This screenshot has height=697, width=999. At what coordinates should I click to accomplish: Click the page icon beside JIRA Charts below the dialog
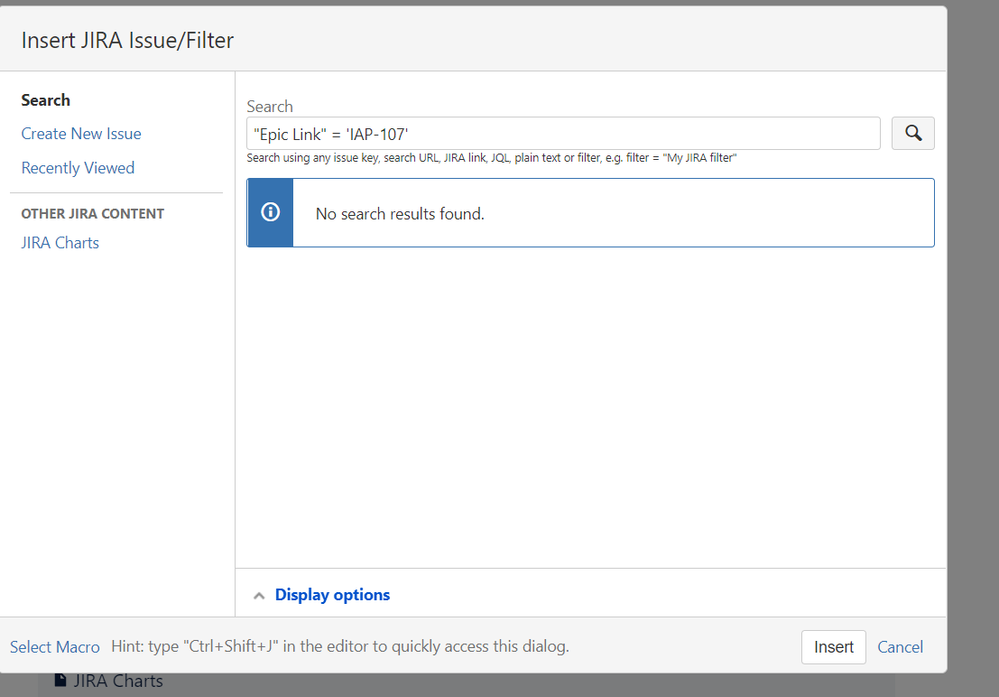coord(61,681)
